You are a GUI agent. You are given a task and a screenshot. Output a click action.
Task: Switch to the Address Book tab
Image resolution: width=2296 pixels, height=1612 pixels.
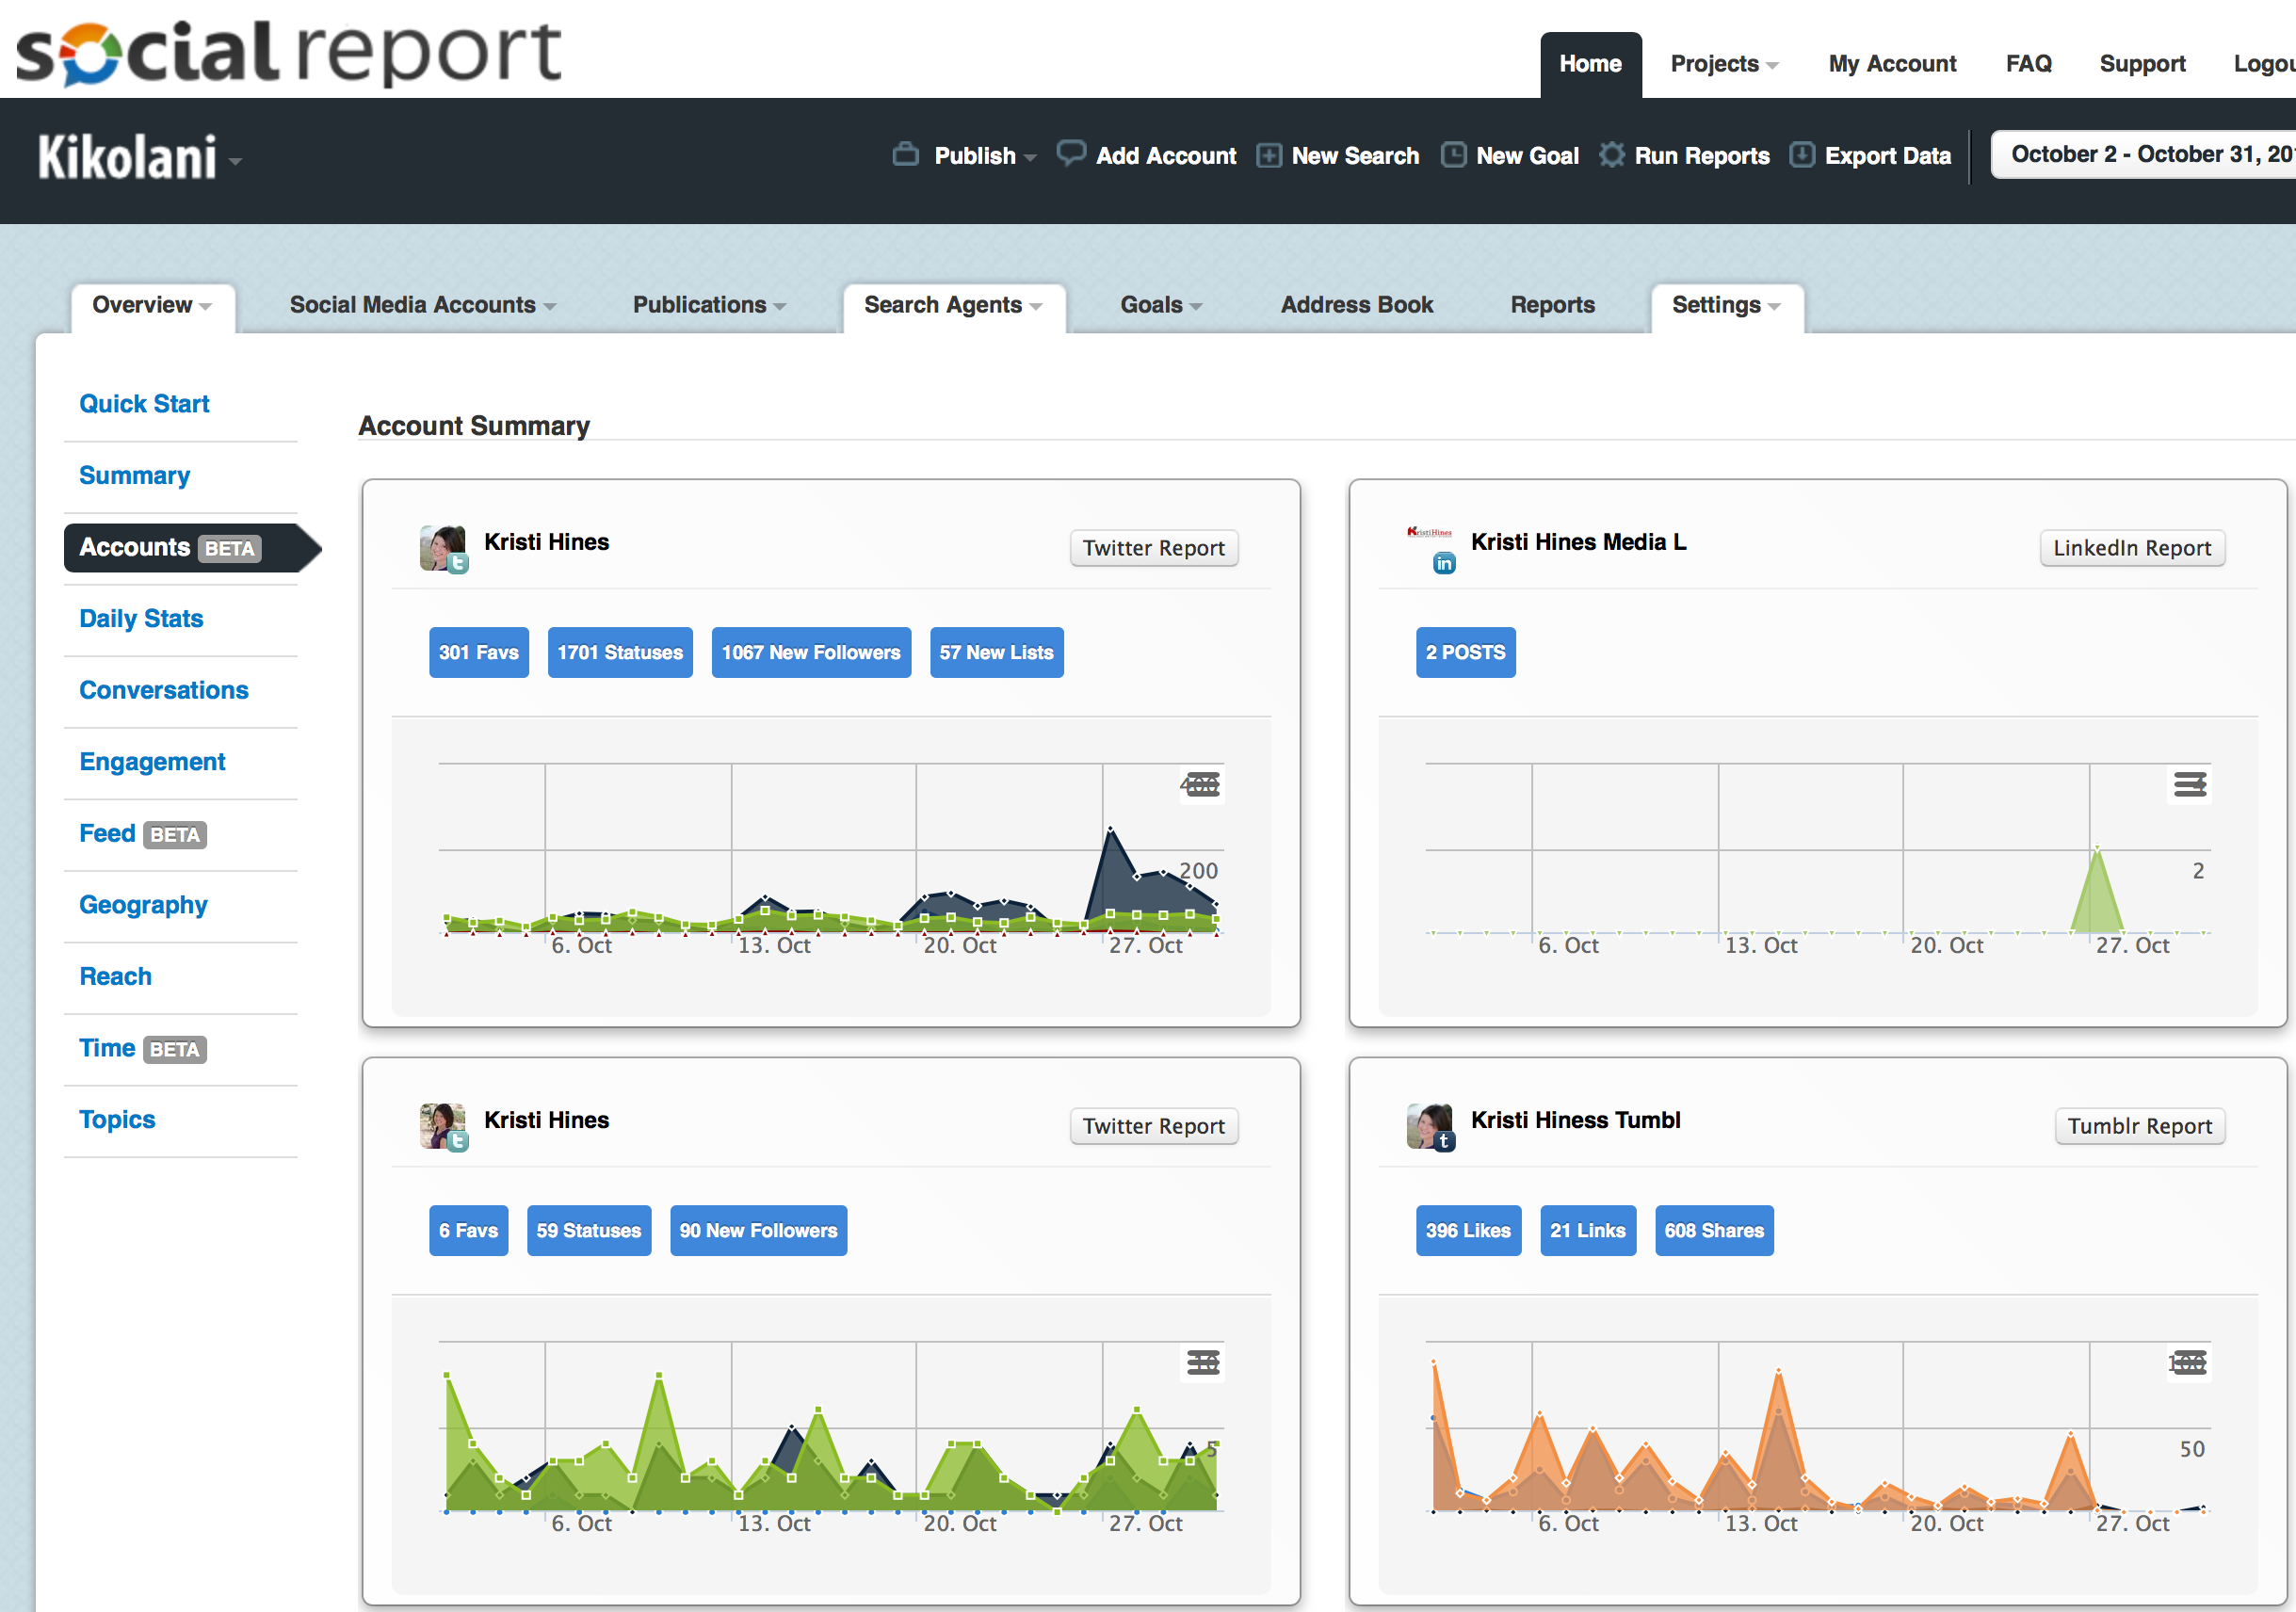pos(1356,305)
